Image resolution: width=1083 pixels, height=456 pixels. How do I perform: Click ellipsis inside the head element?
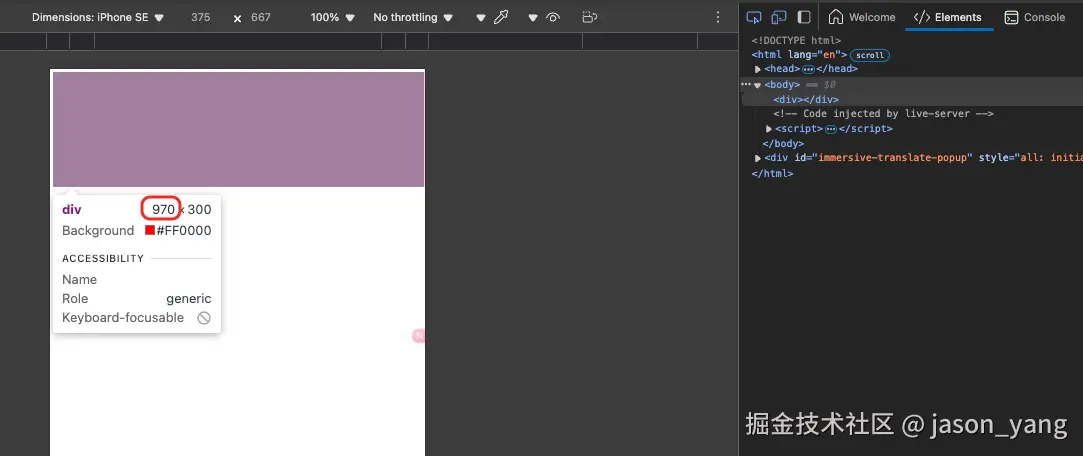pyautogui.click(x=808, y=69)
